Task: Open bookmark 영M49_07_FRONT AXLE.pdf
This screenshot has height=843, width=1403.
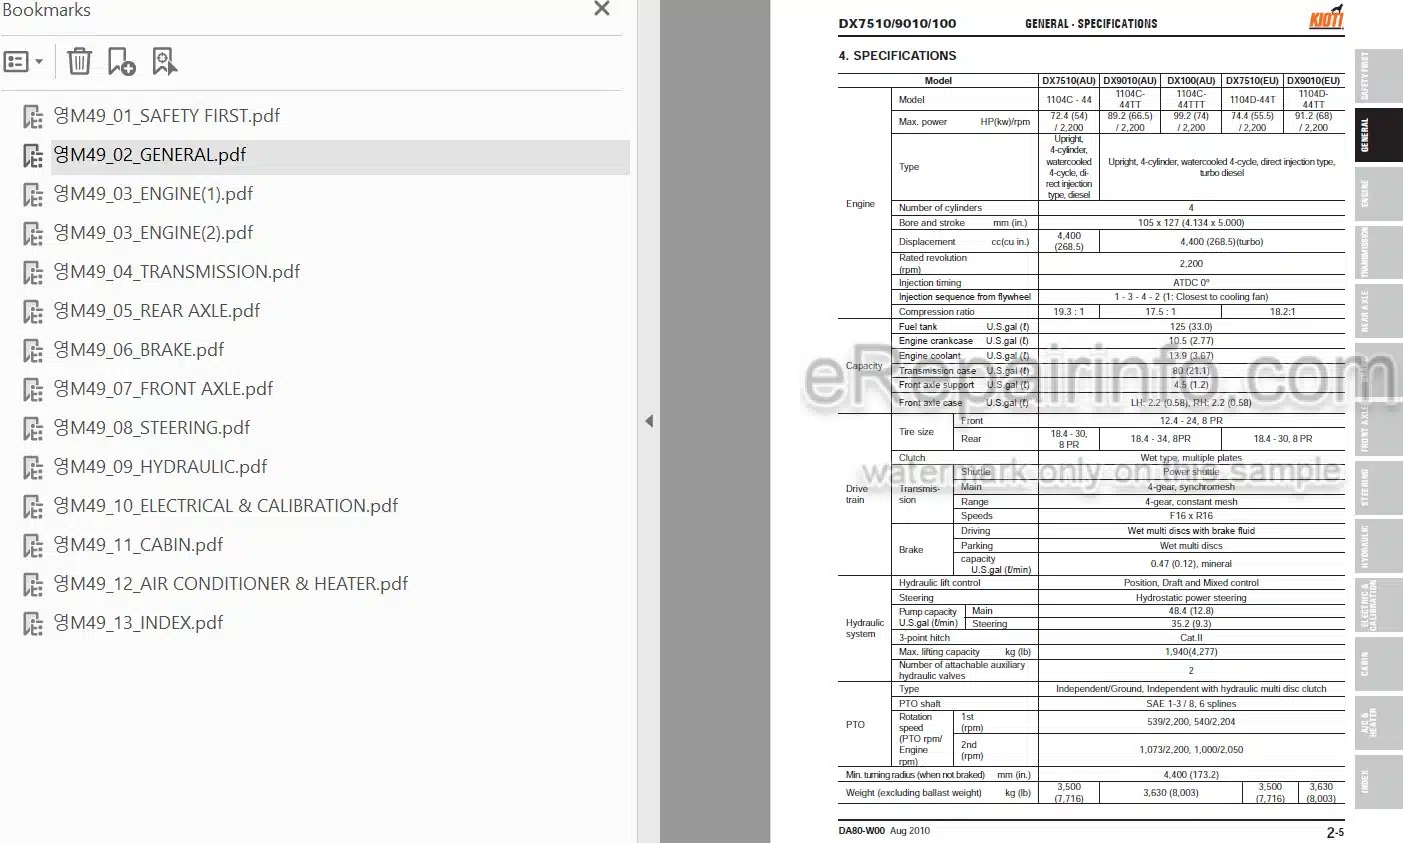Action: coord(163,389)
